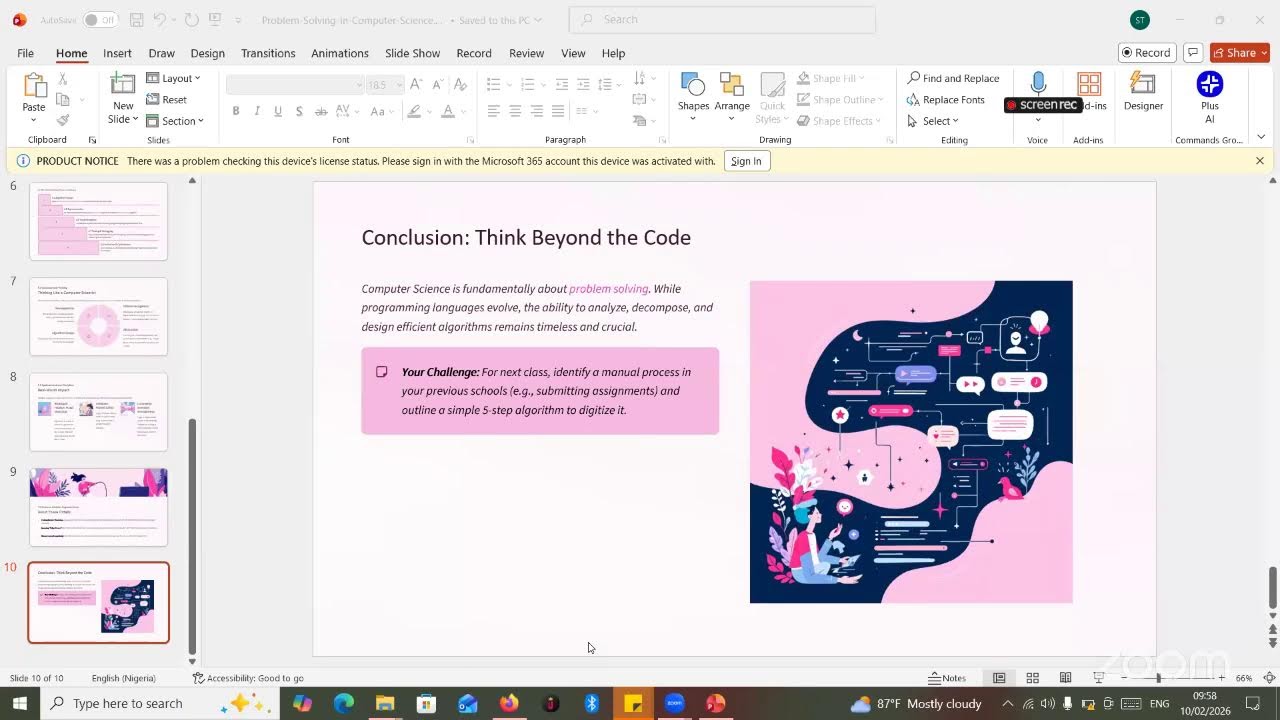The width and height of the screenshot is (1280, 720).
Task: Click the Dictate microphone icon
Action: [x=1038, y=84]
